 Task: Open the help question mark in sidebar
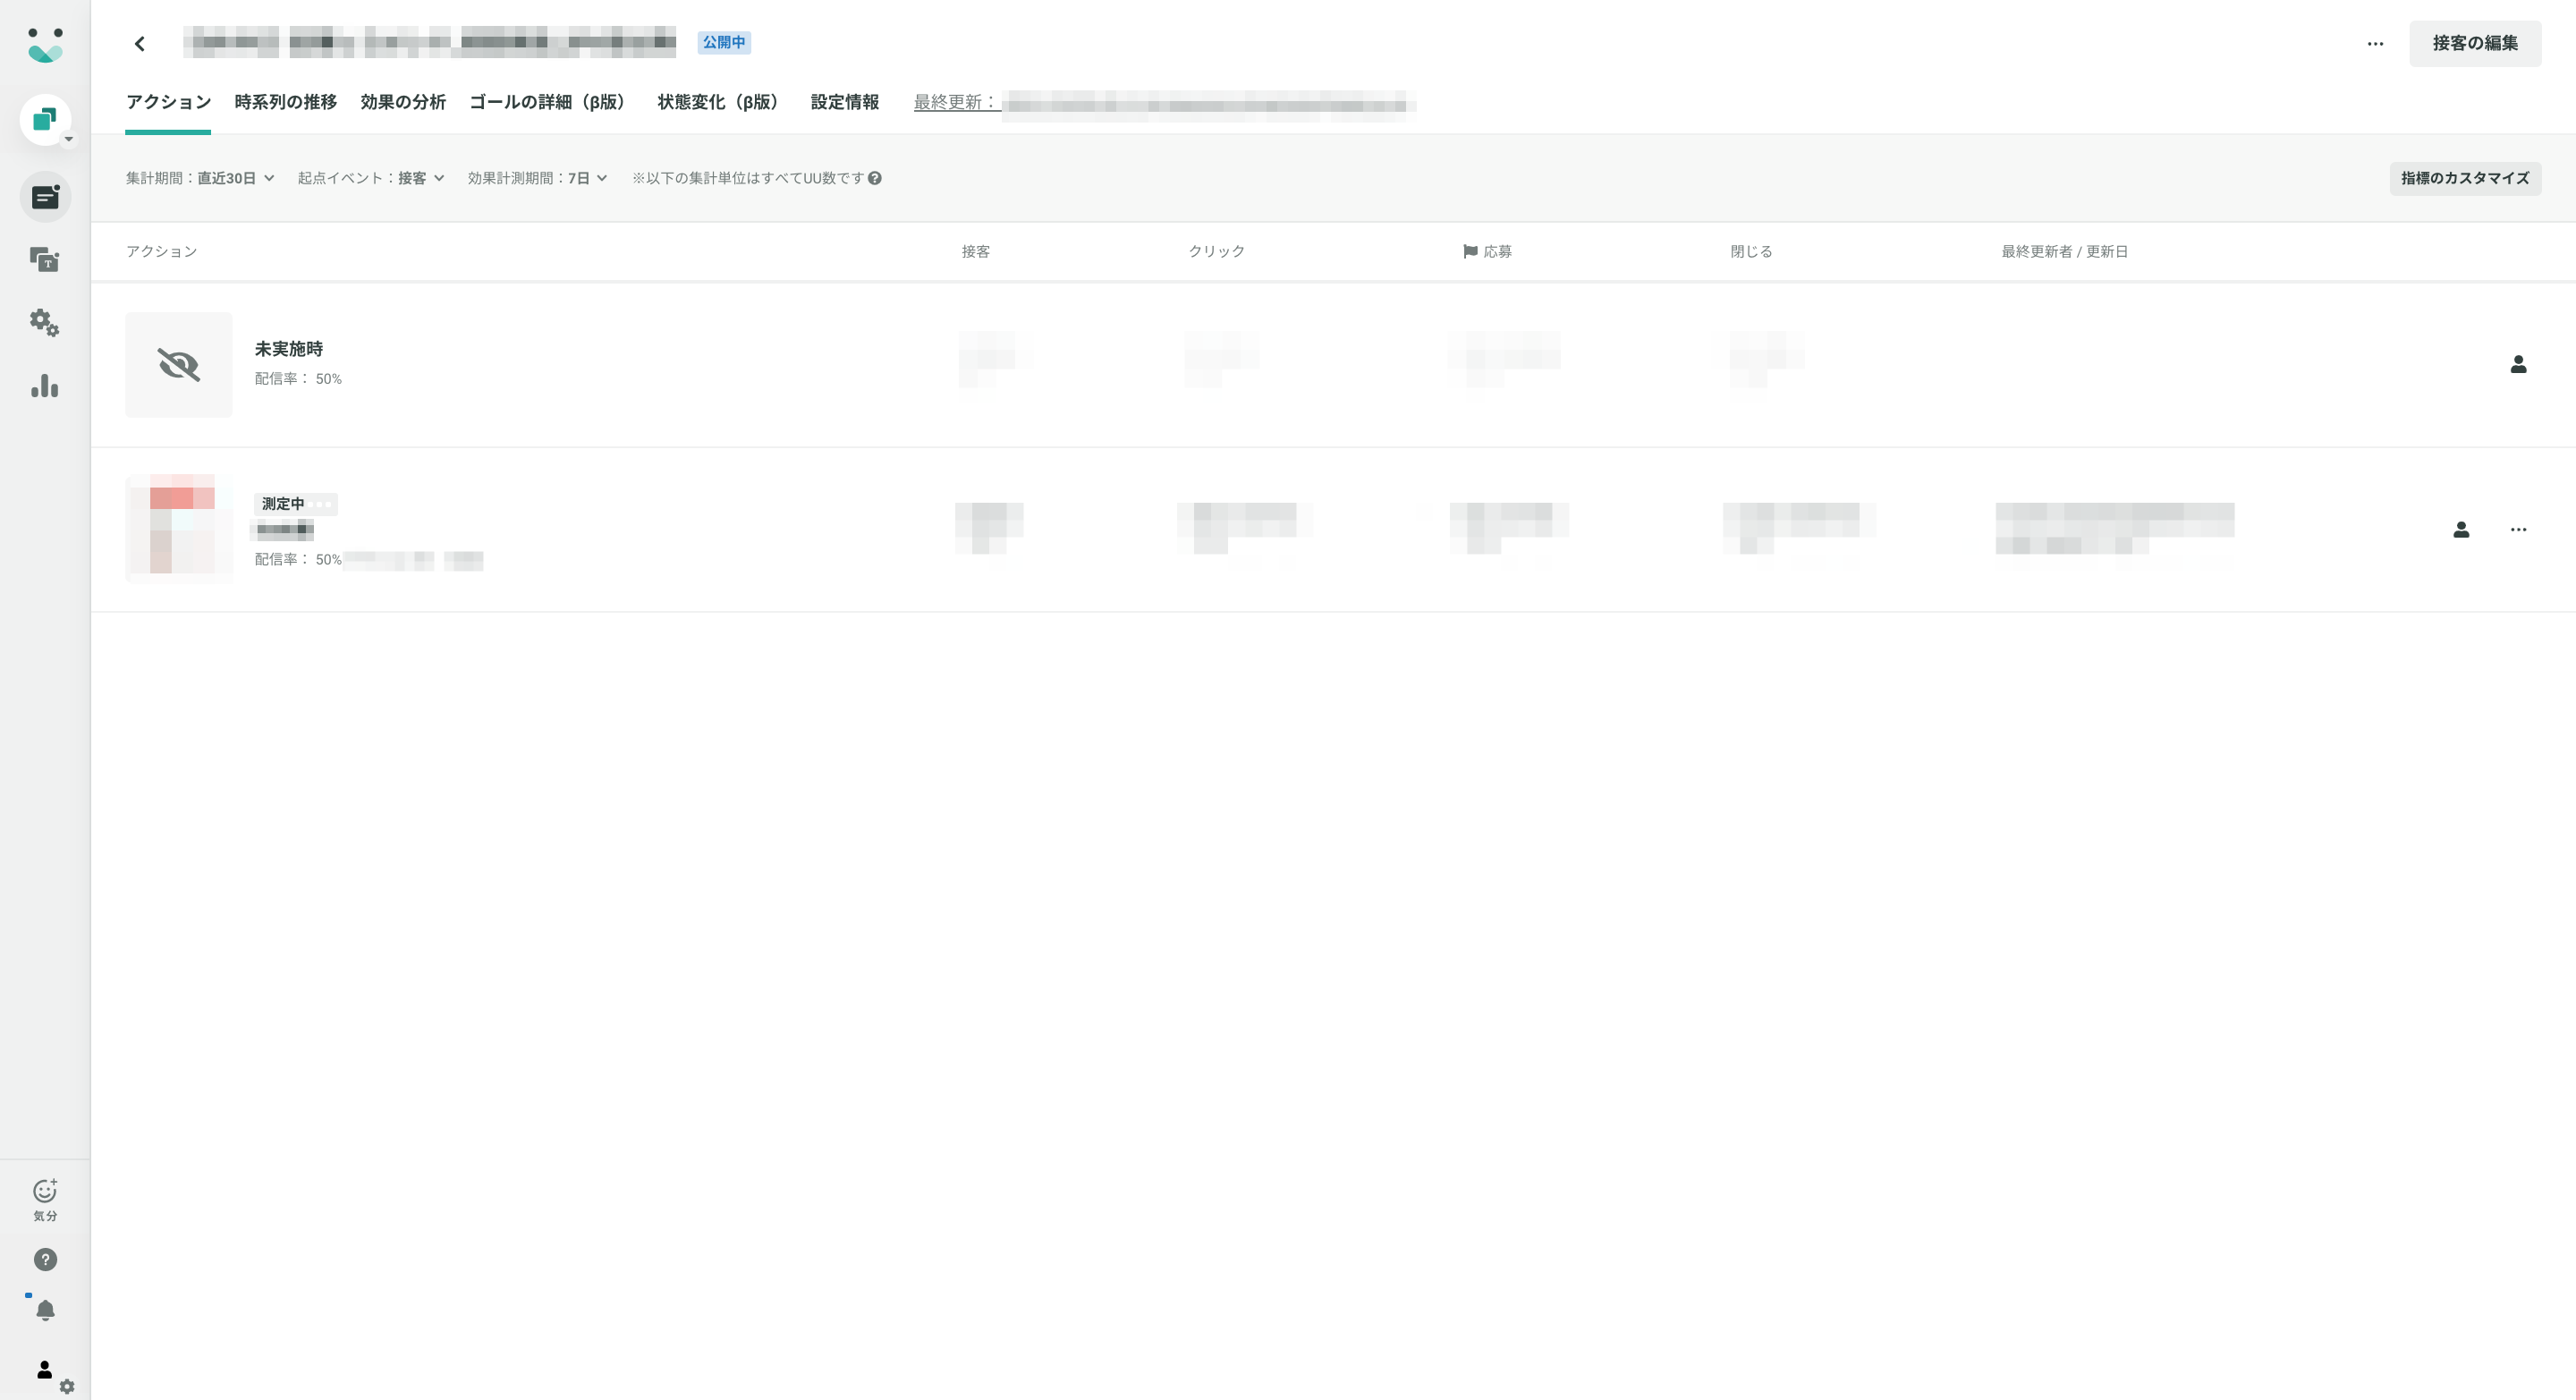(x=45, y=1259)
